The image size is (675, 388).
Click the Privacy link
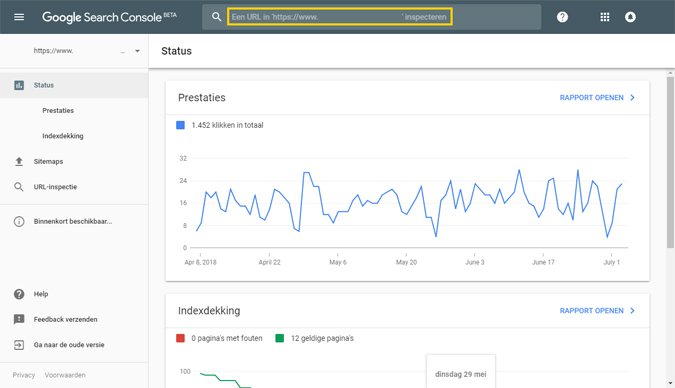(x=24, y=375)
